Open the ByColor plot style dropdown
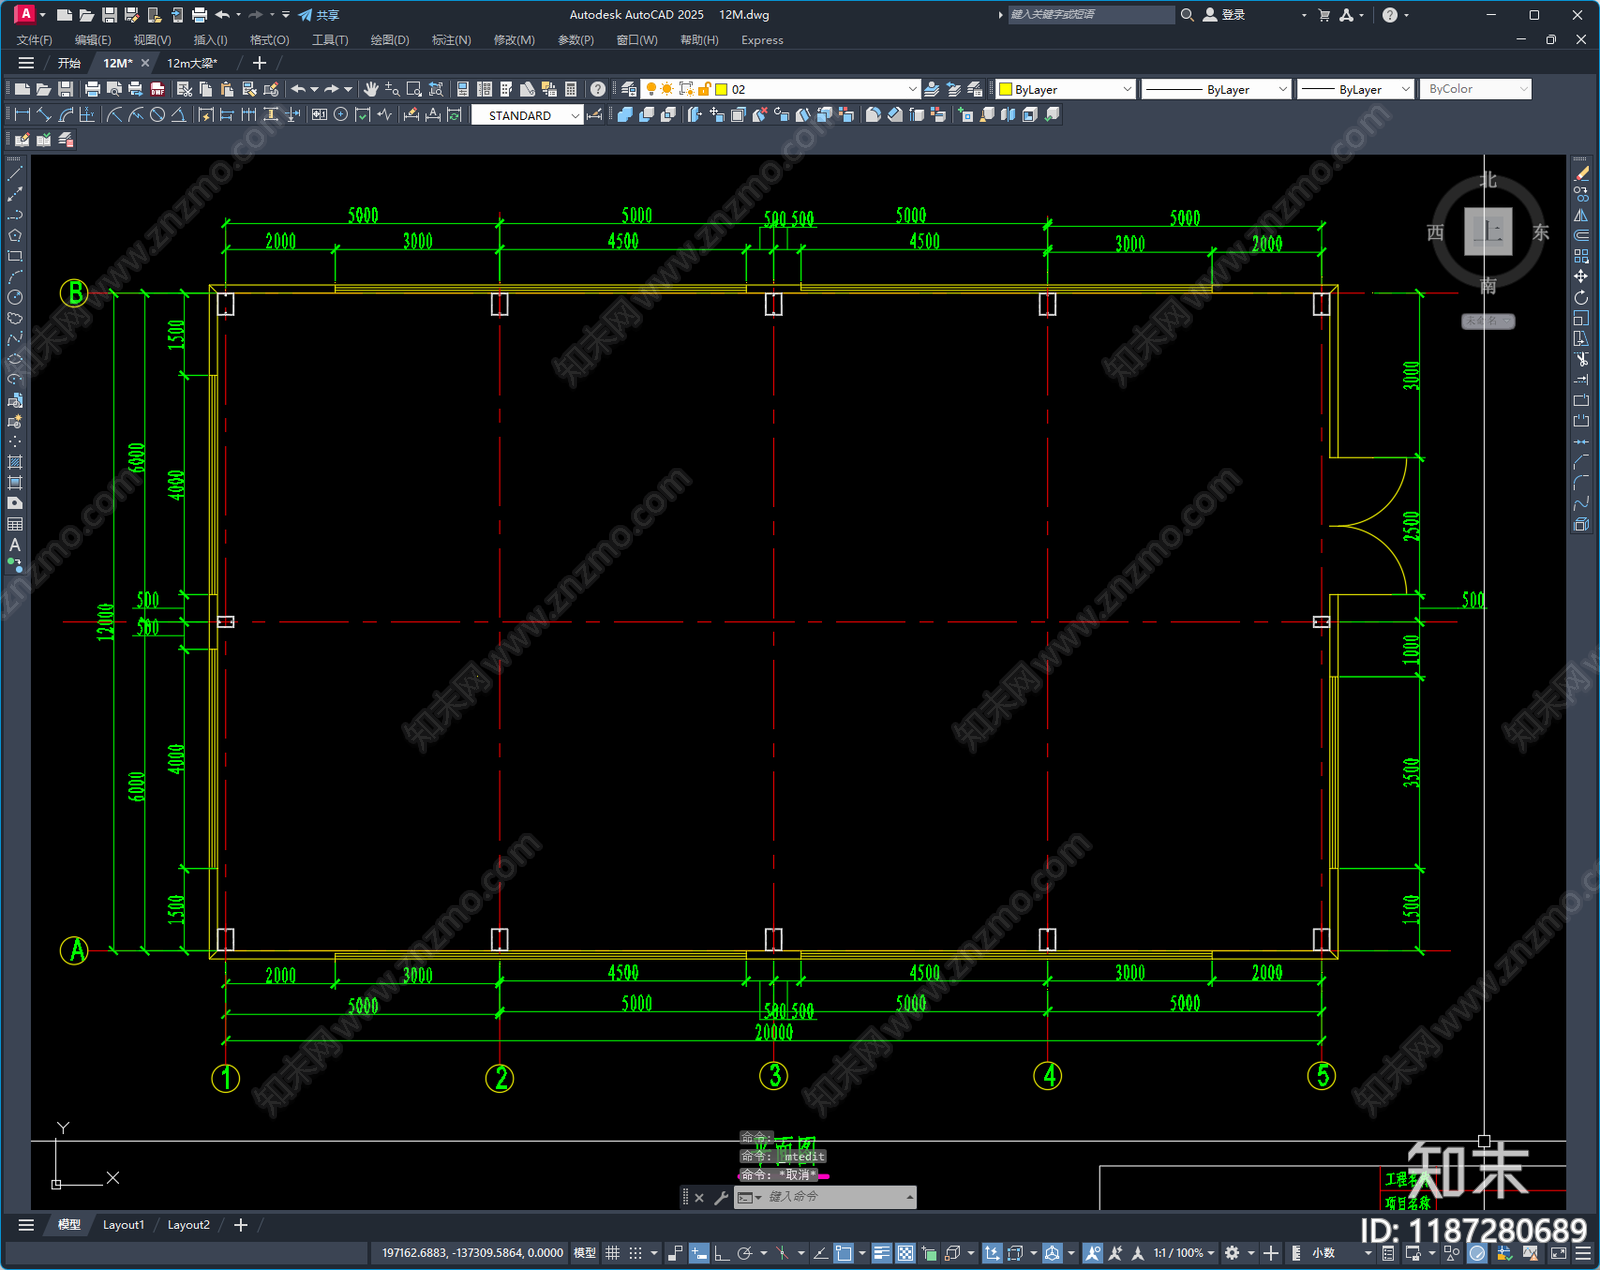The image size is (1600, 1270). coord(1523,89)
